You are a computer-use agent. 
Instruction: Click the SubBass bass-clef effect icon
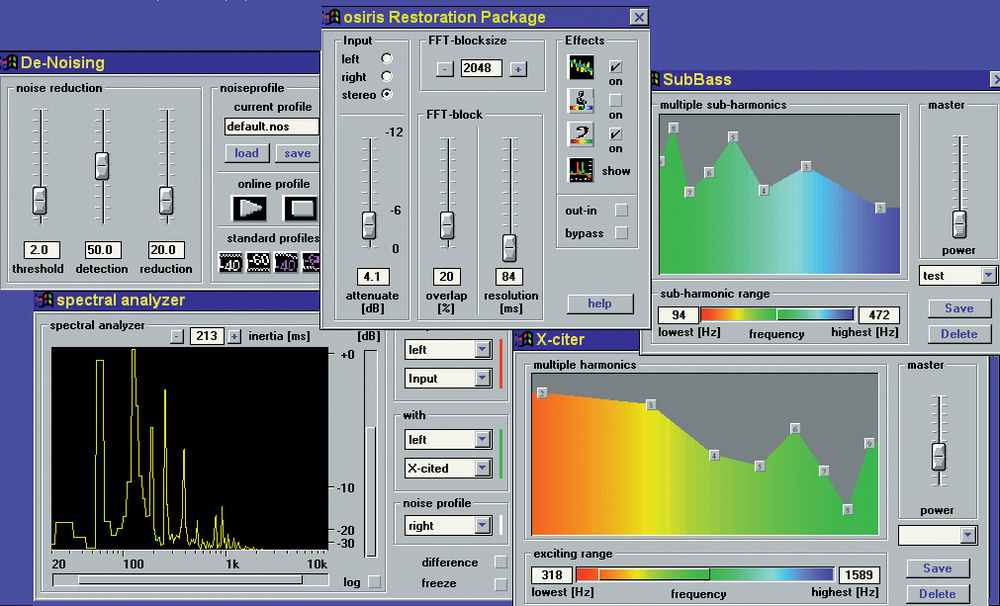[581, 135]
